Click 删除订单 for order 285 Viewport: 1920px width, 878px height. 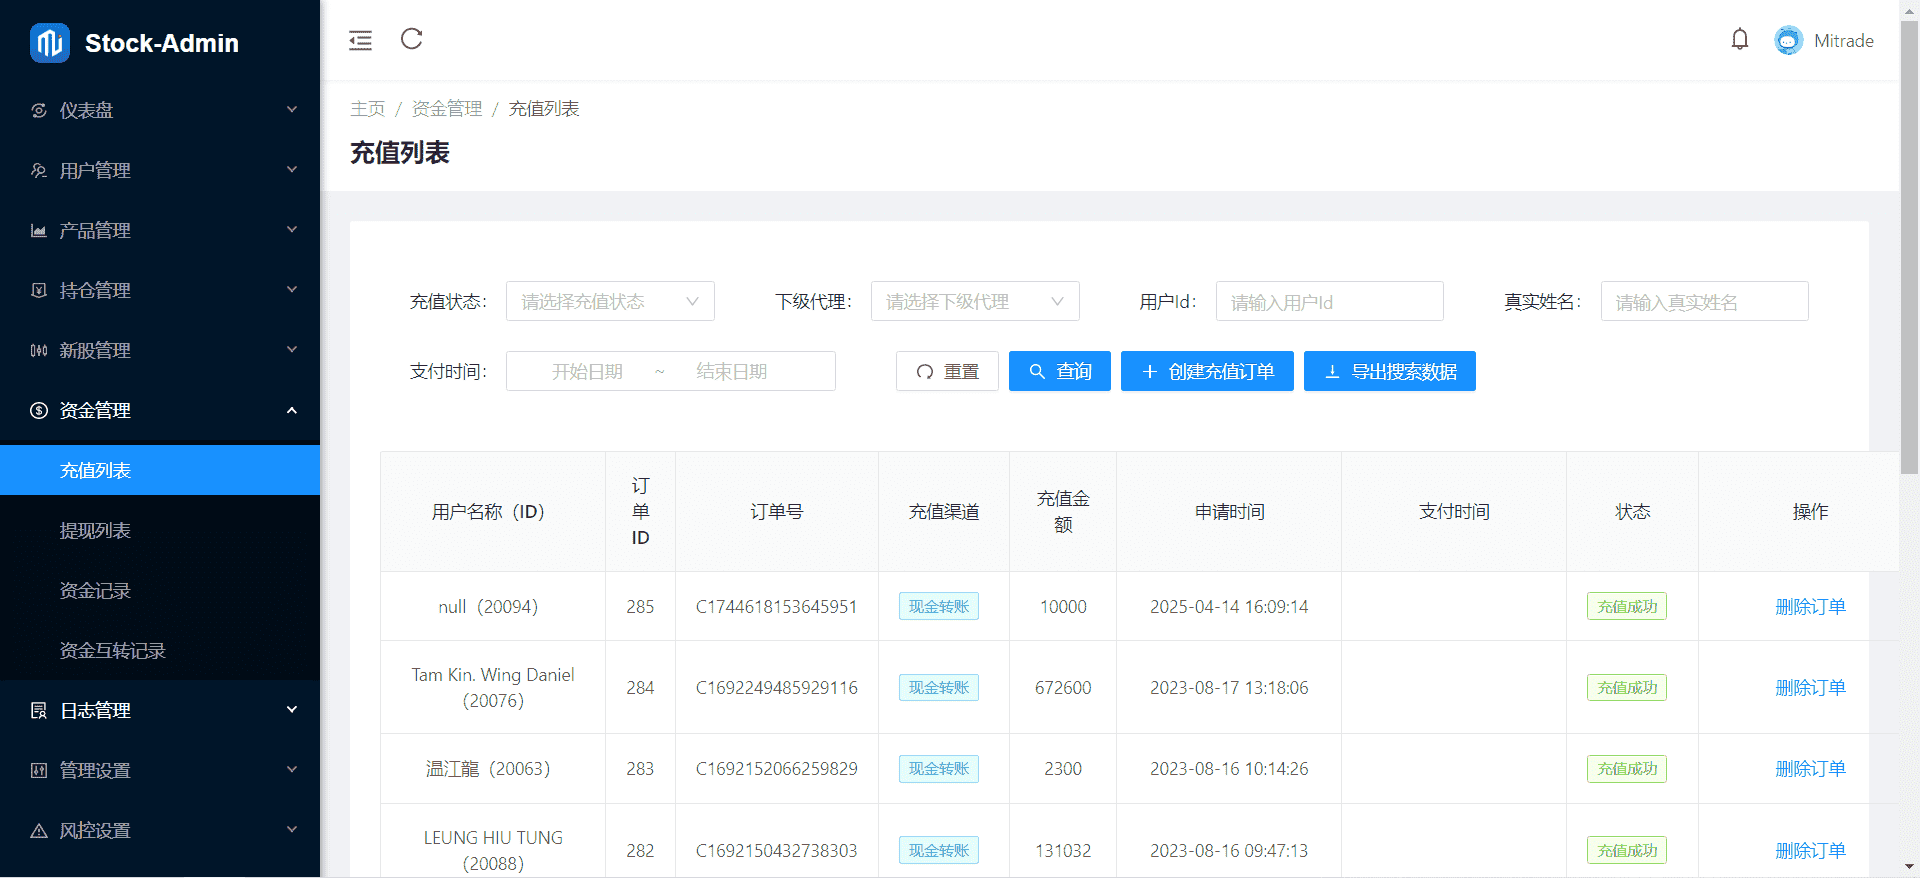pyautogui.click(x=1810, y=607)
